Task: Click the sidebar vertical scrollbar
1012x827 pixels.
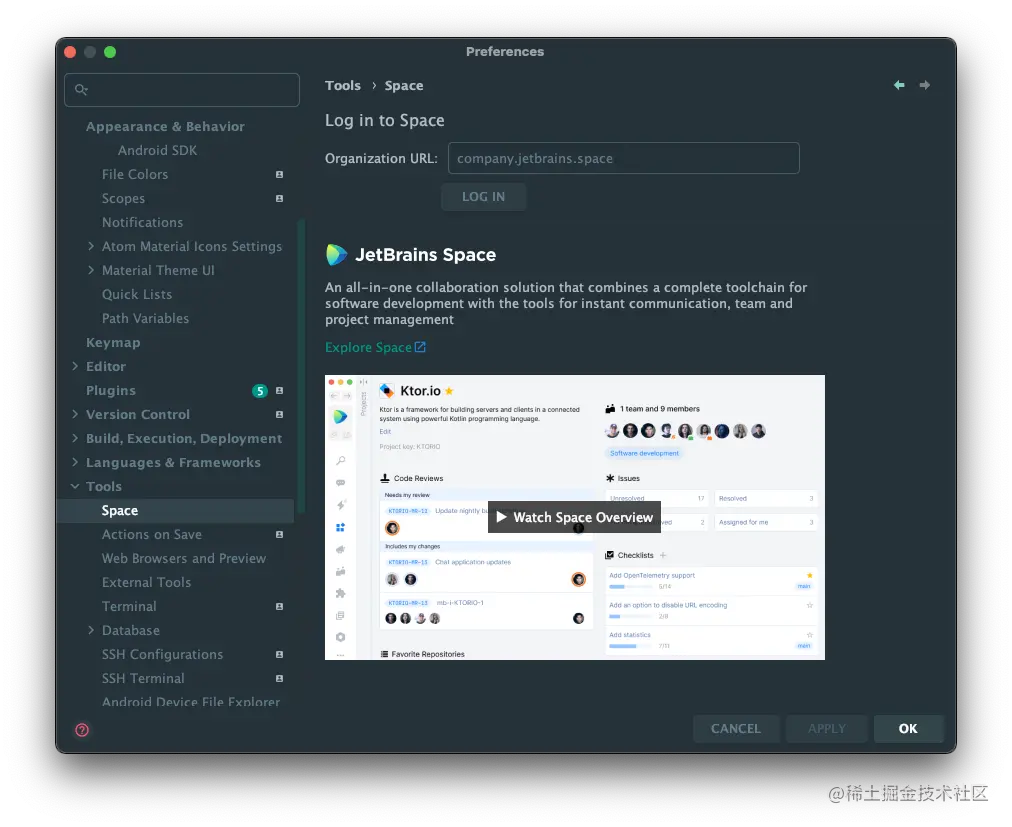Action: point(301,365)
